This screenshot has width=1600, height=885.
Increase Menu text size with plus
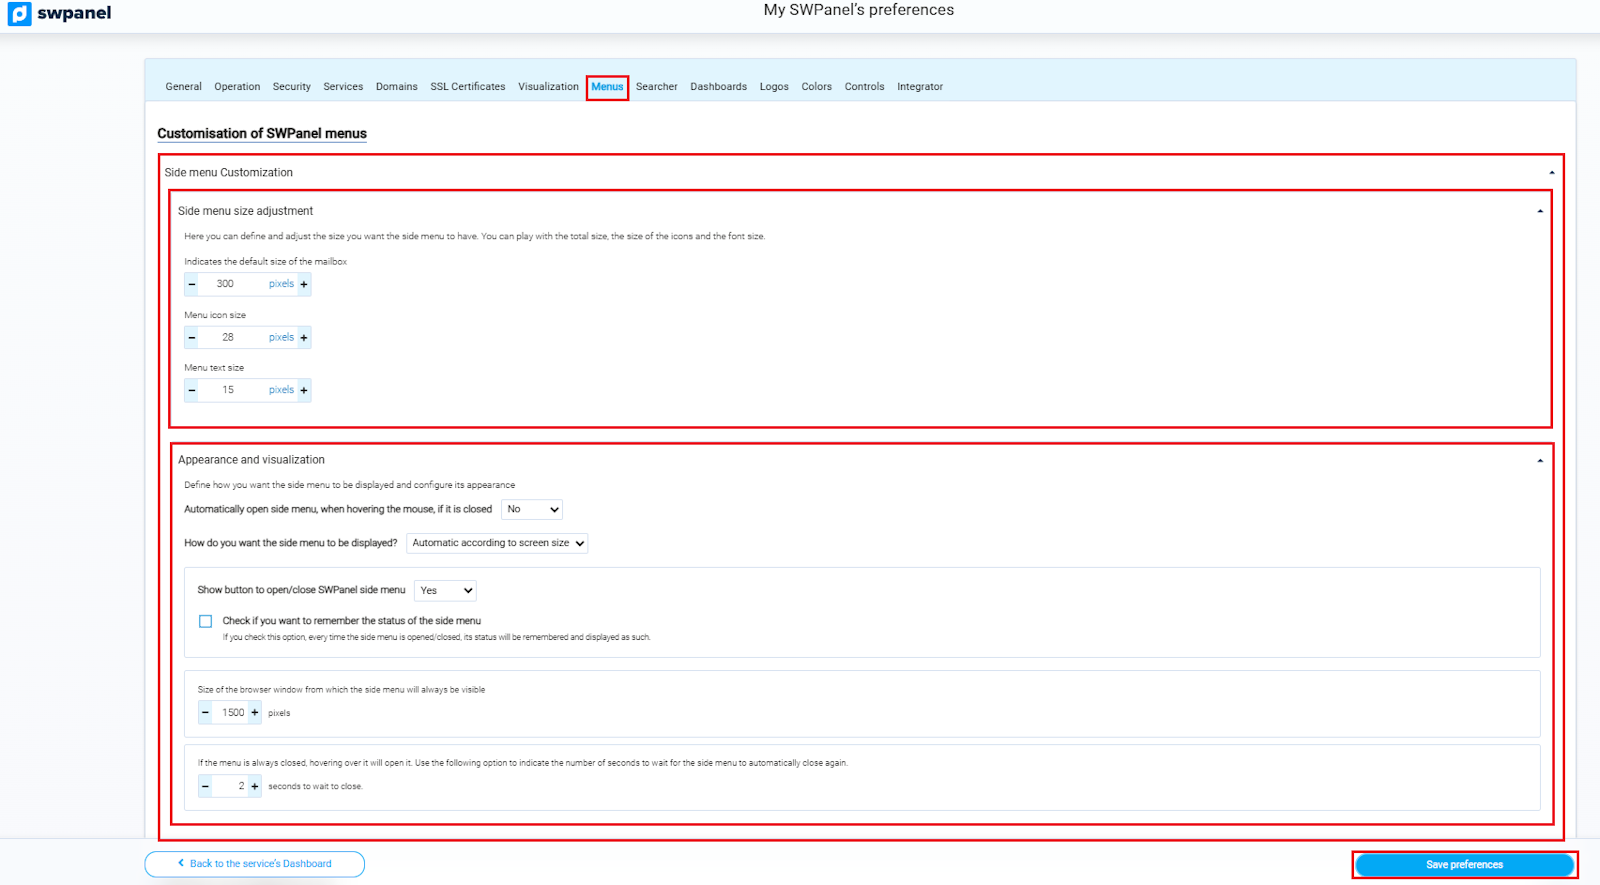pyautogui.click(x=304, y=390)
